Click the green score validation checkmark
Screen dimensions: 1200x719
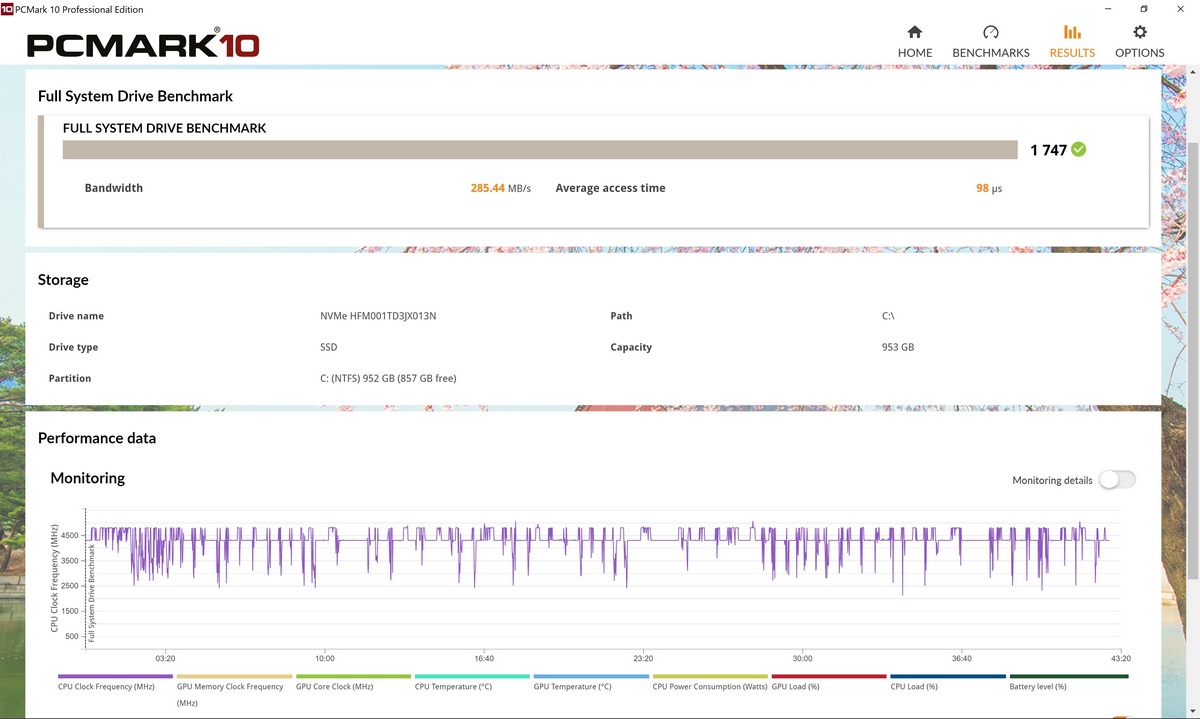tap(1078, 150)
